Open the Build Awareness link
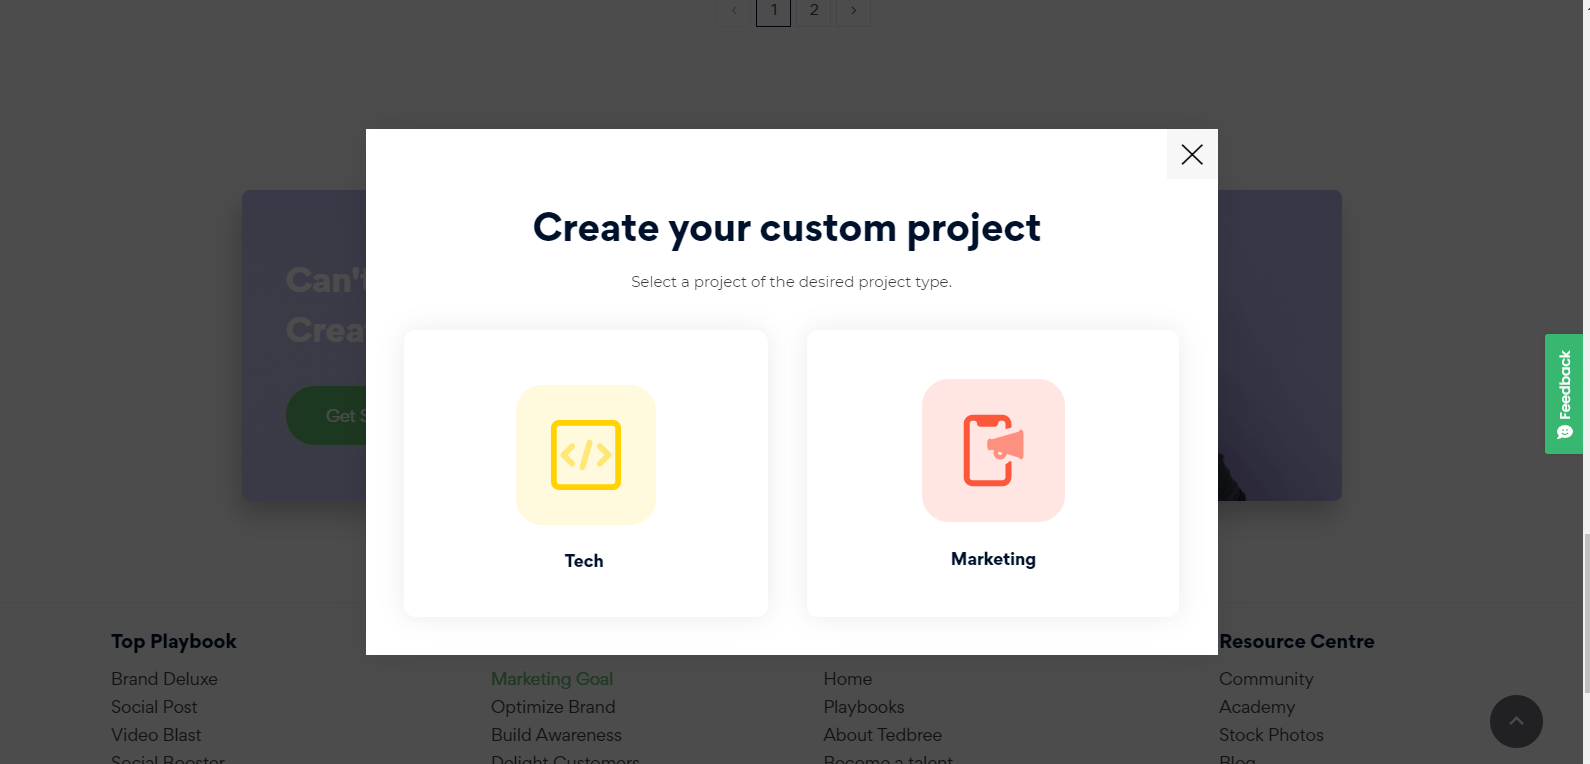Image resolution: width=1590 pixels, height=764 pixels. (556, 735)
